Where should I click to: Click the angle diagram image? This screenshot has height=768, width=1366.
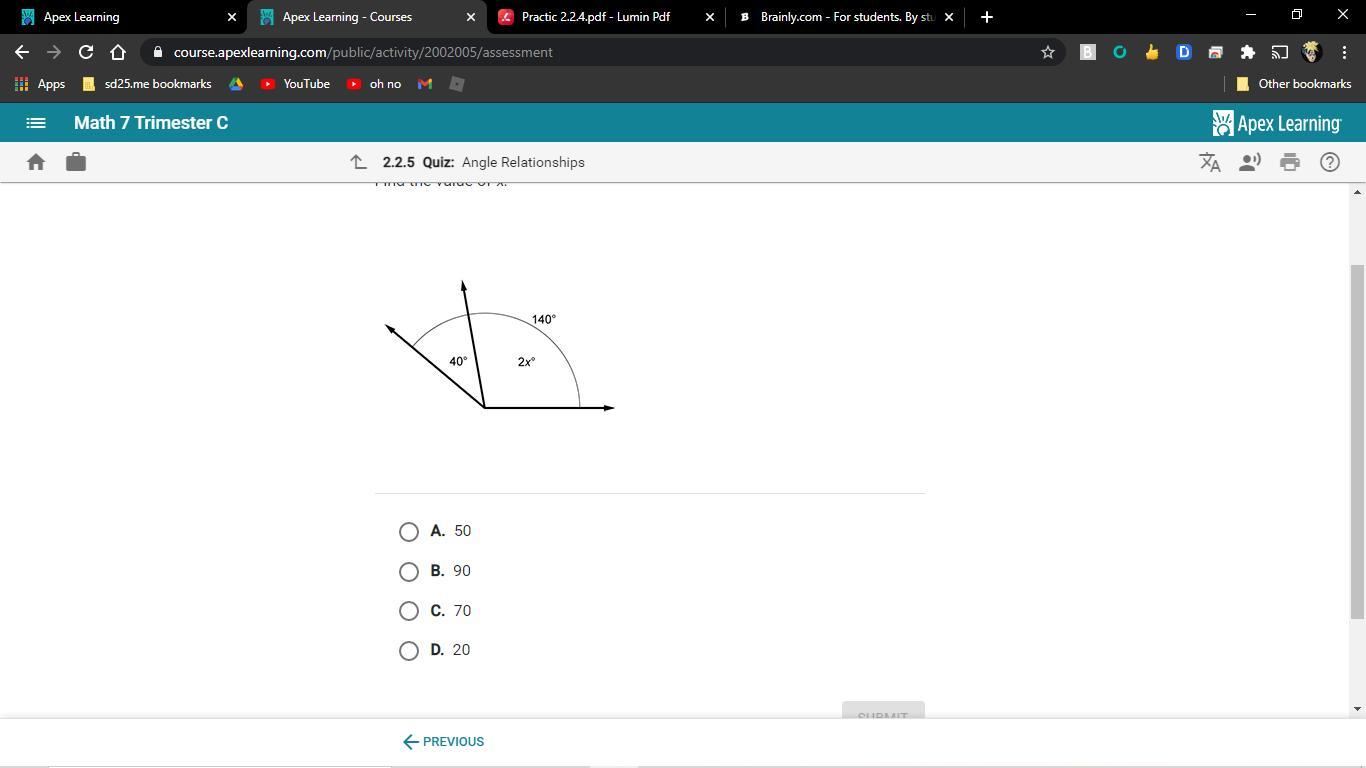[500, 346]
